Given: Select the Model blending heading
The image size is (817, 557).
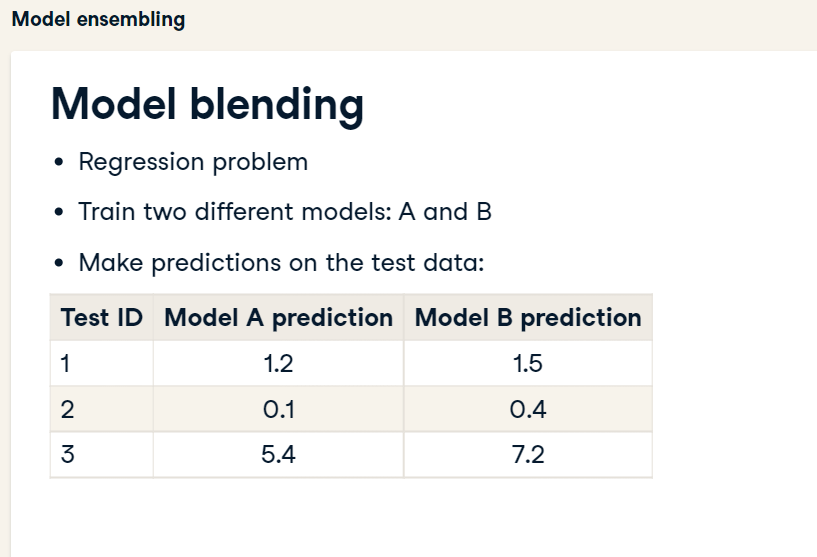Looking at the screenshot, I should point(207,104).
